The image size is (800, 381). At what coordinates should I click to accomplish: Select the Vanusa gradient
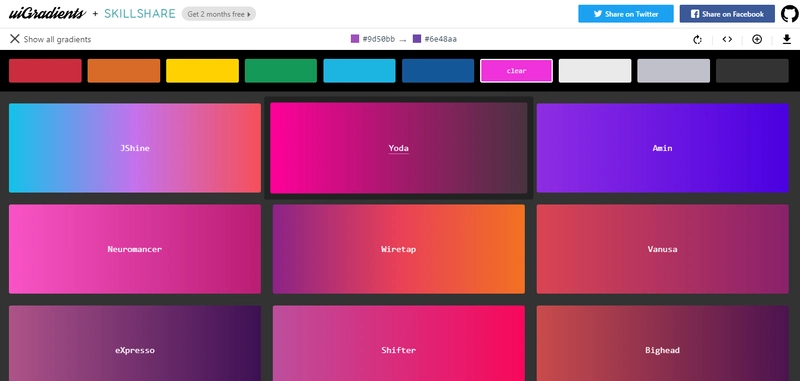662,249
